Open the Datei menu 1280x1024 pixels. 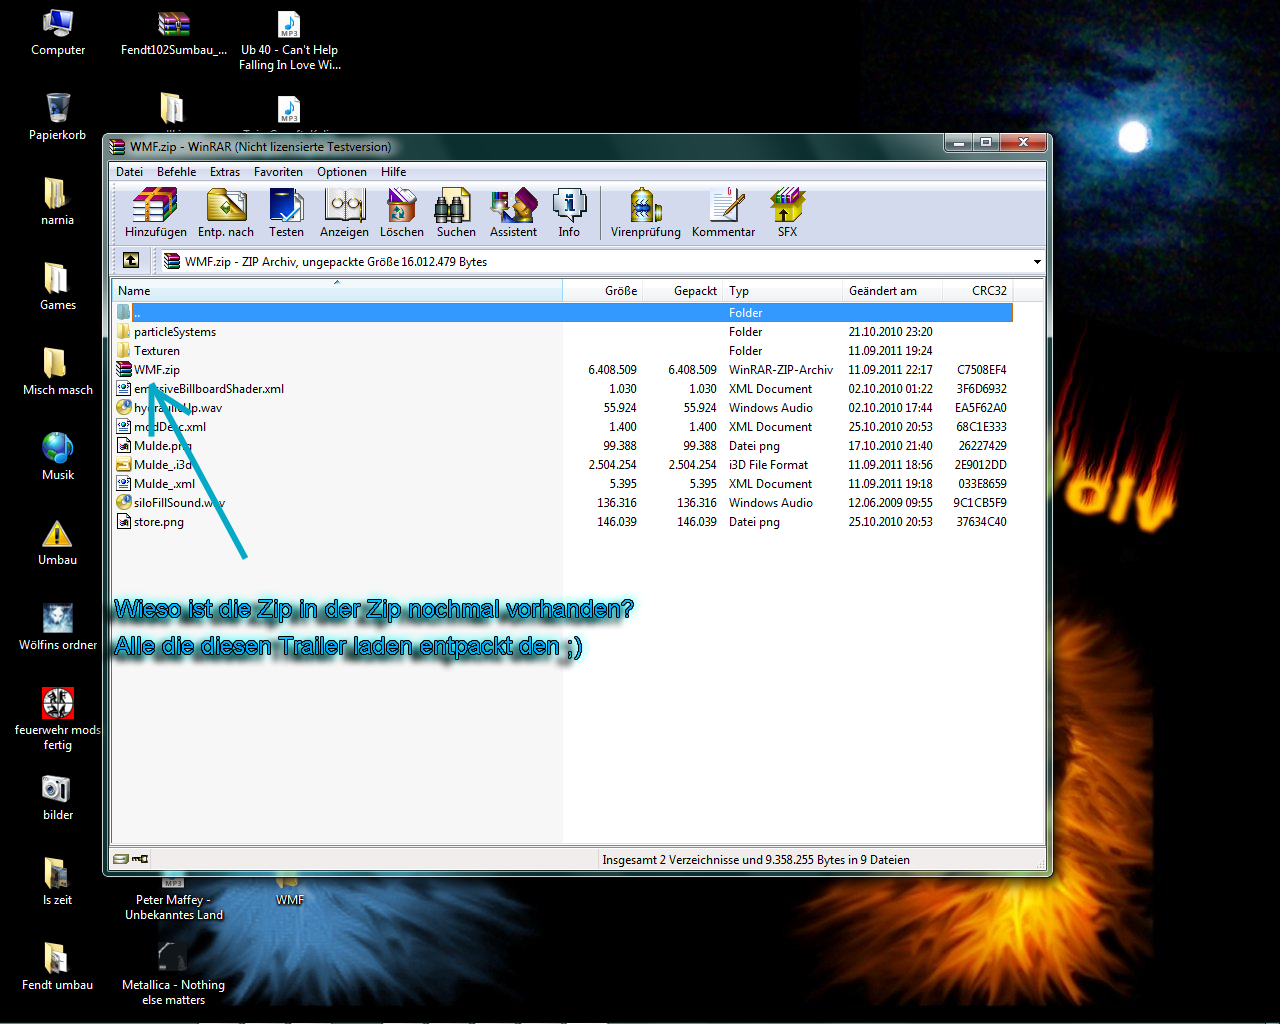[x=130, y=172]
